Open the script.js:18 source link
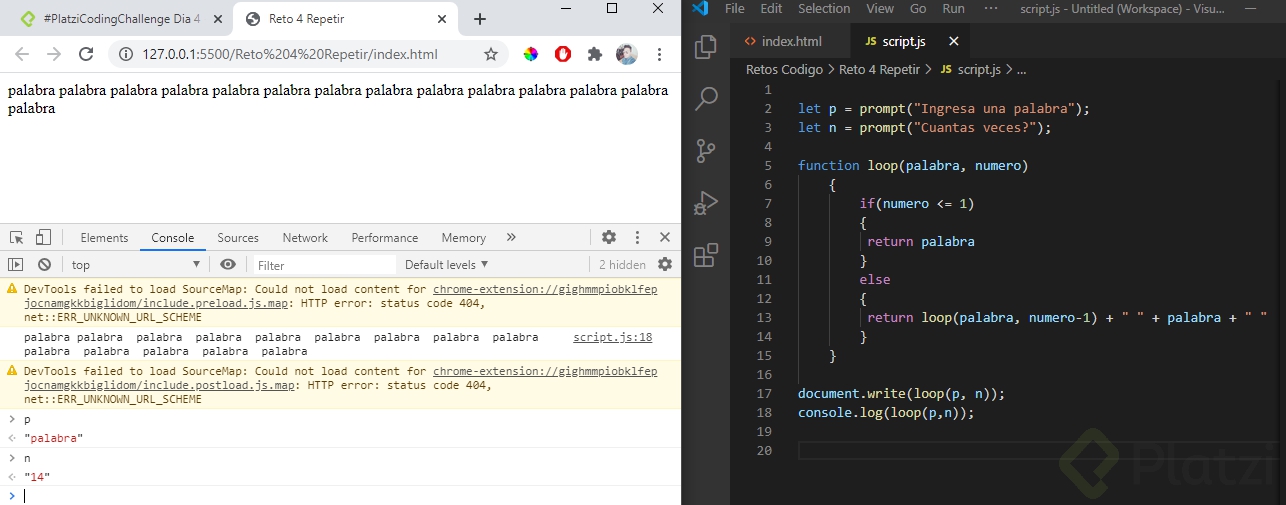The image size is (1286, 505). 612,337
